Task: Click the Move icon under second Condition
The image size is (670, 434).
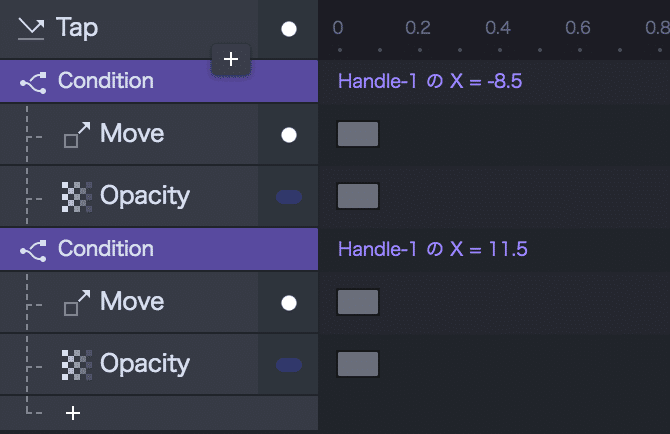Action: pos(76,303)
